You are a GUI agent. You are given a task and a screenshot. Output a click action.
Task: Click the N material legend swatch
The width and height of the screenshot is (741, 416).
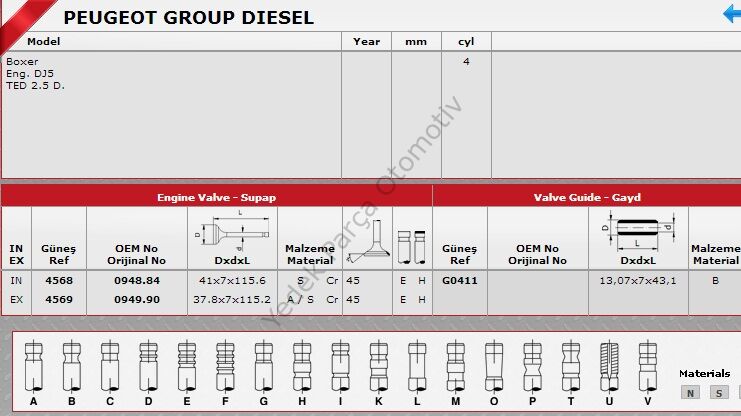[690, 392]
